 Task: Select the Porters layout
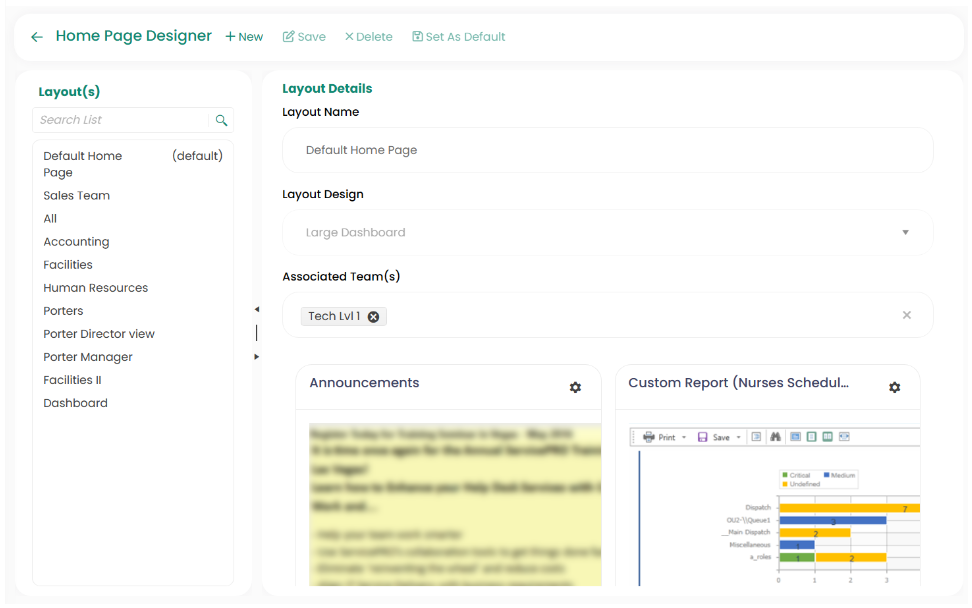133,311
